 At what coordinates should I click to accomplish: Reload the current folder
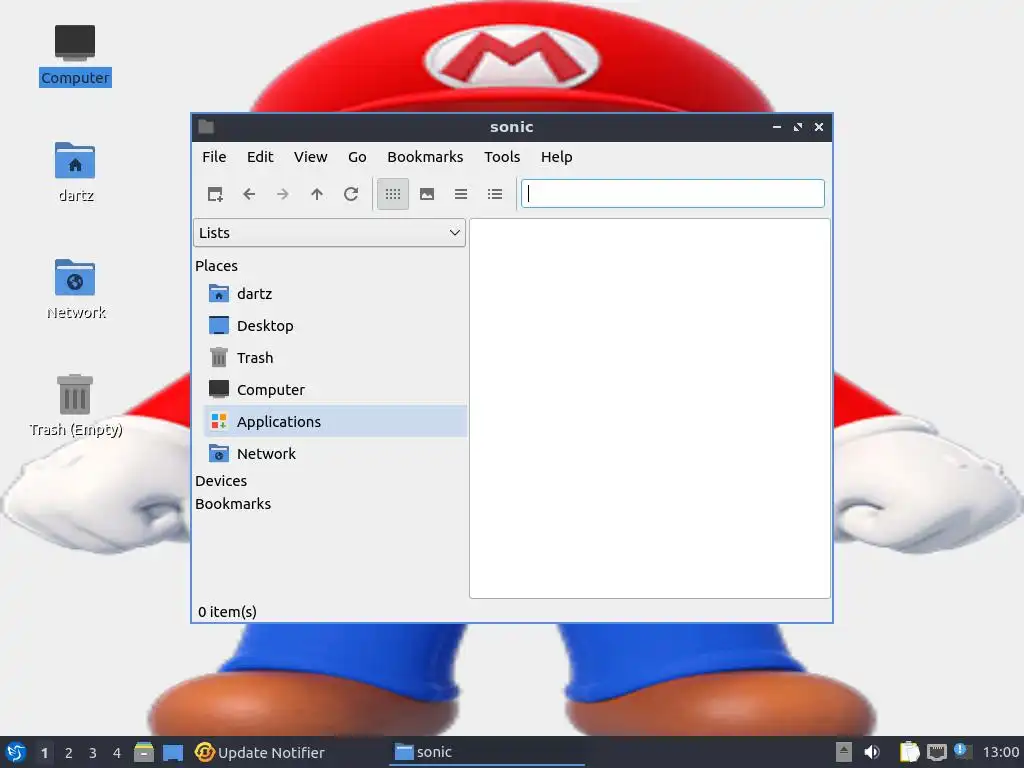[x=351, y=194]
